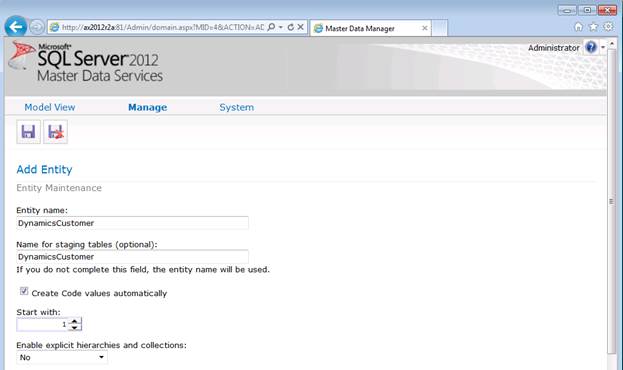
Task: Open the browser Home icon
Action: (x=578, y=27)
